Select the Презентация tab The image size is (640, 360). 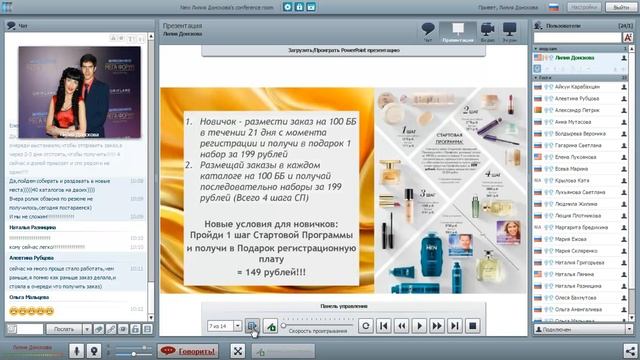click(x=458, y=32)
